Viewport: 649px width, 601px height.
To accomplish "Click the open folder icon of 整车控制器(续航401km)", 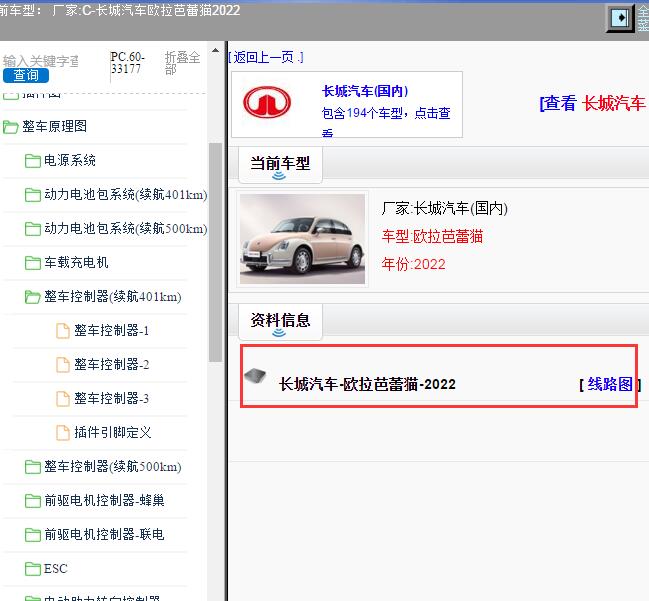I will pyautogui.click(x=33, y=297).
